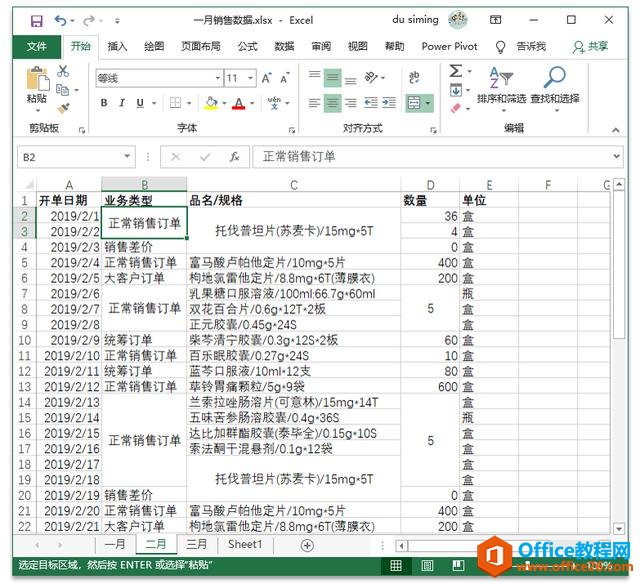Image resolution: width=640 pixels, height=584 pixels.
Task: Open fill color dropdown arrow
Action: click(224, 103)
